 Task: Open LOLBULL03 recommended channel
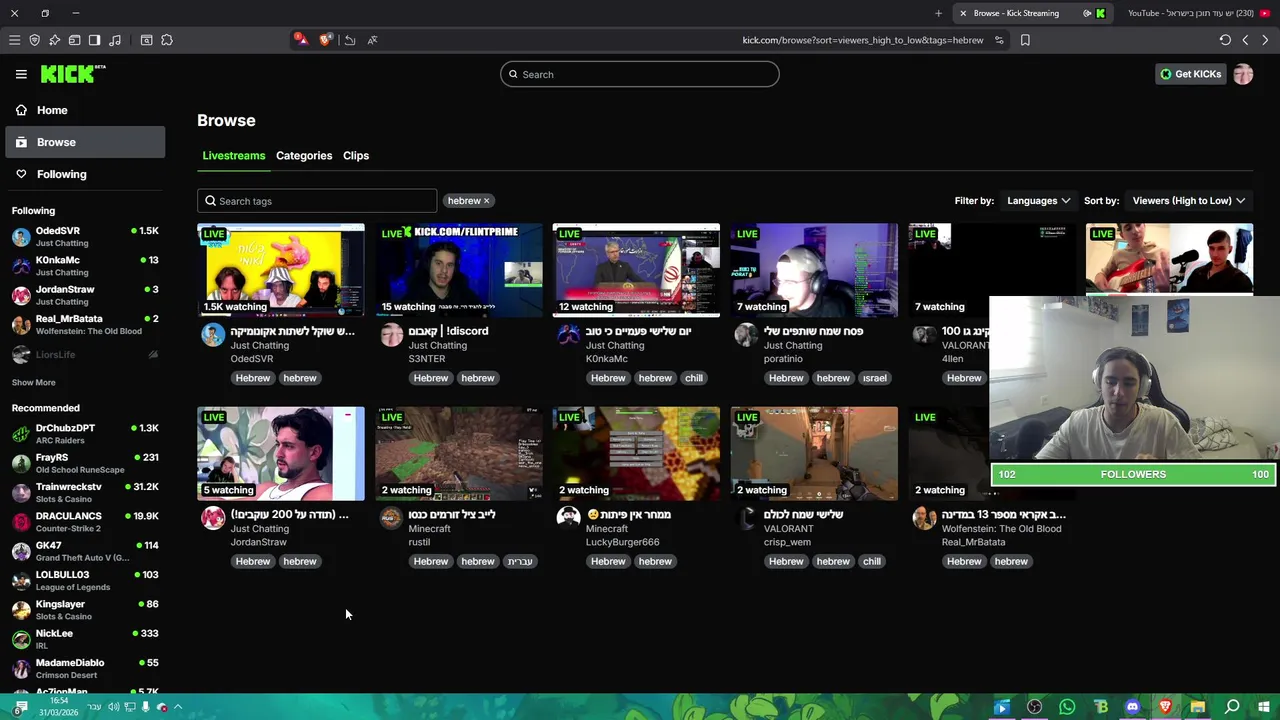[85, 580]
